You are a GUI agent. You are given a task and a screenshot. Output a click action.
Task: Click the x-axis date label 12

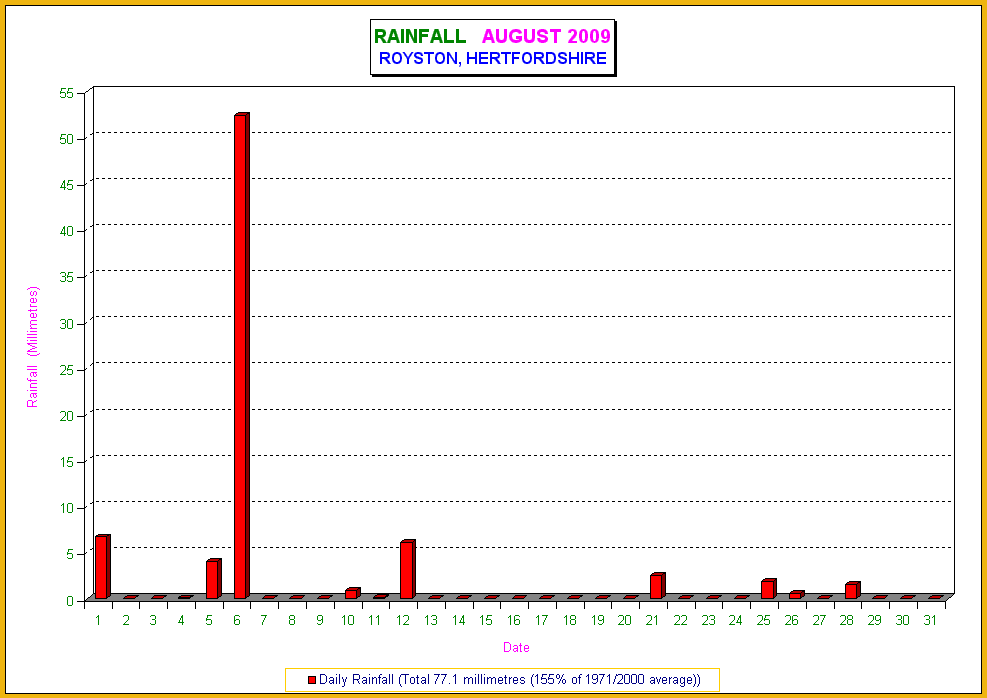pyautogui.click(x=403, y=621)
